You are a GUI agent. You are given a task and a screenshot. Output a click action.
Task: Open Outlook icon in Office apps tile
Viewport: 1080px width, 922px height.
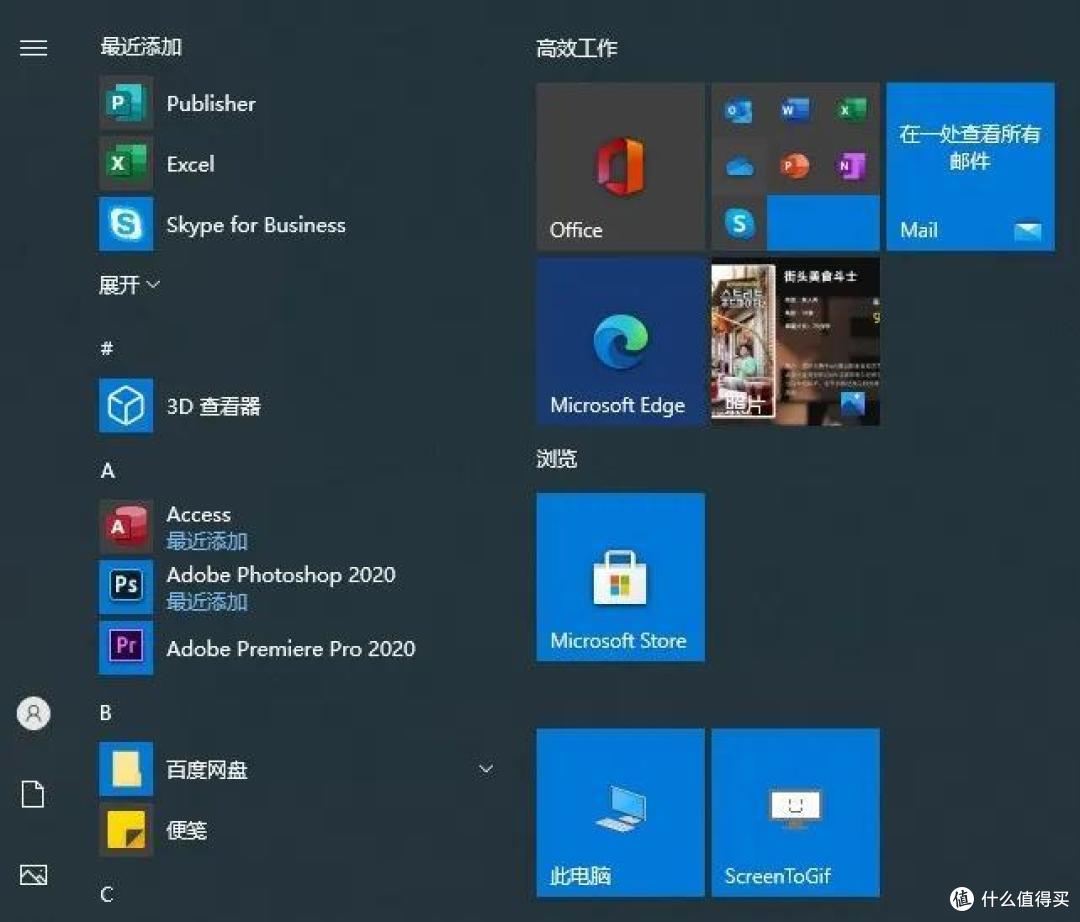pyautogui.click(x=738, y=110)
